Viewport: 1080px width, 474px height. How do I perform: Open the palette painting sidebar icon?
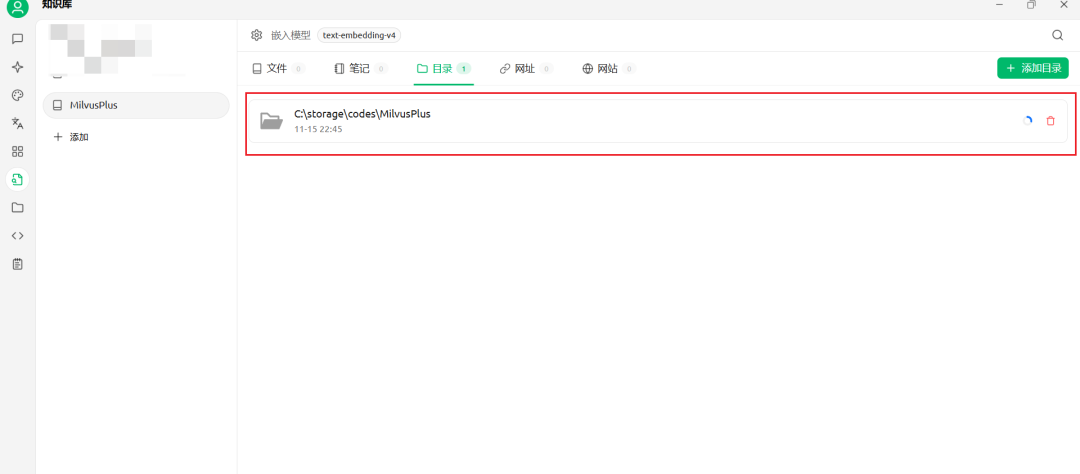[18, 95]
